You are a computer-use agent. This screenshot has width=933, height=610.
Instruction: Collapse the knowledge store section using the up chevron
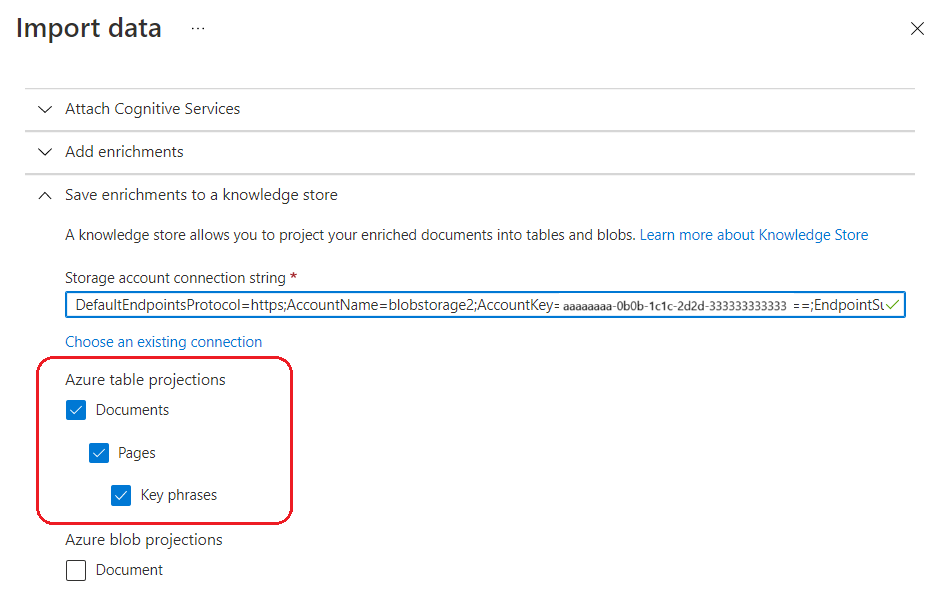[x=45, y=195]
